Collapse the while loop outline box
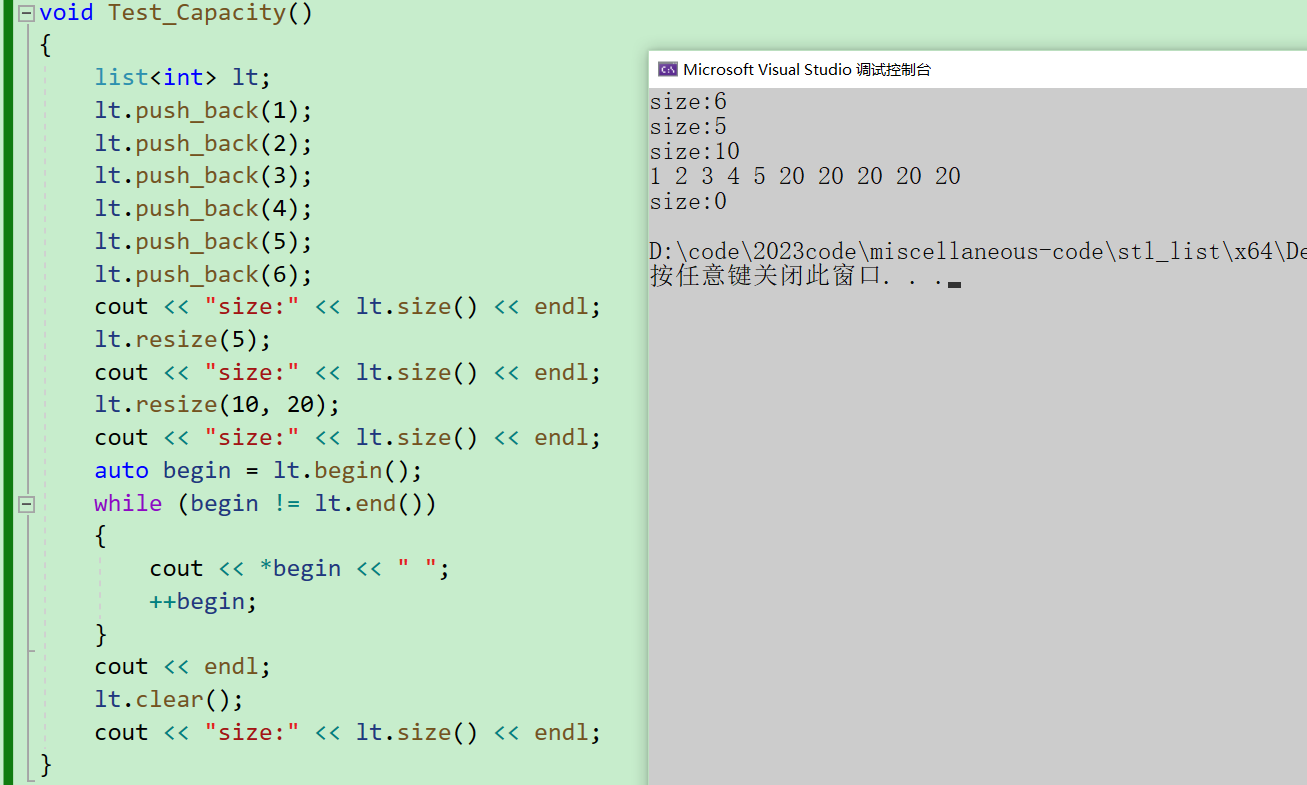This screenshot has width=1307, height=785. point(26,505)
